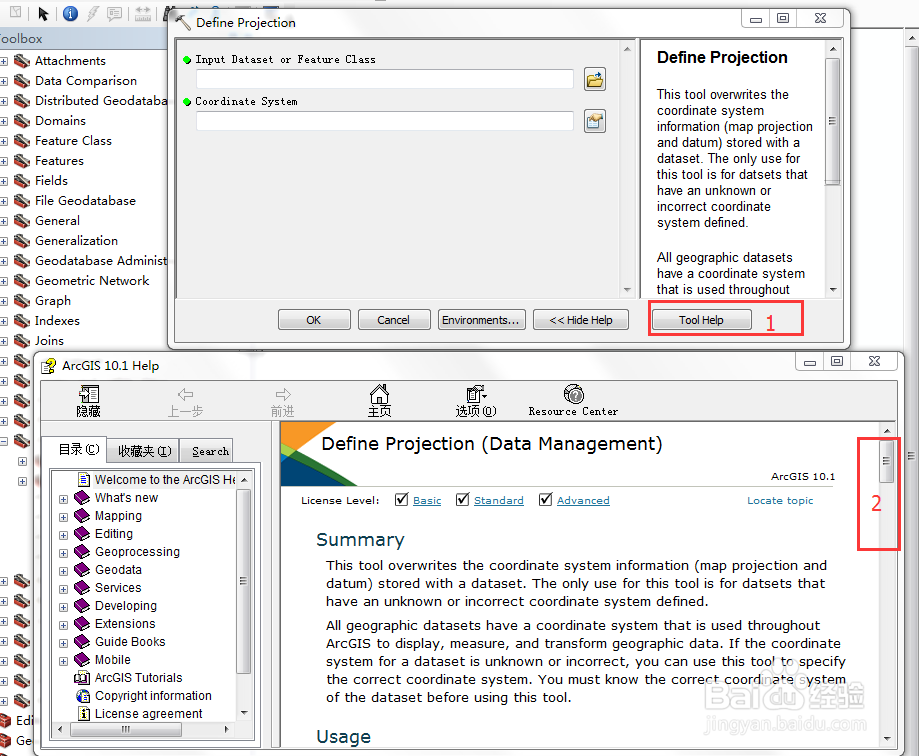Toggle the Basic license checkbox
Viewport: 919px width, 756px height.
click(x=401, y=499)
